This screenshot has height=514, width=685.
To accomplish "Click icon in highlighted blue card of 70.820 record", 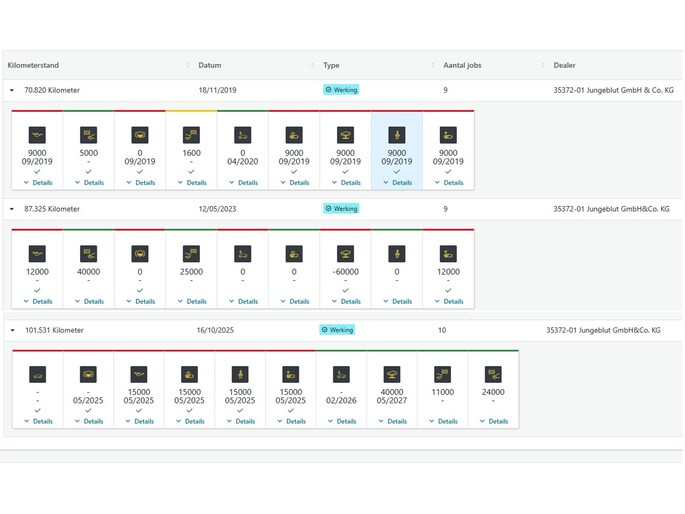I will click(x=397, y=135).
